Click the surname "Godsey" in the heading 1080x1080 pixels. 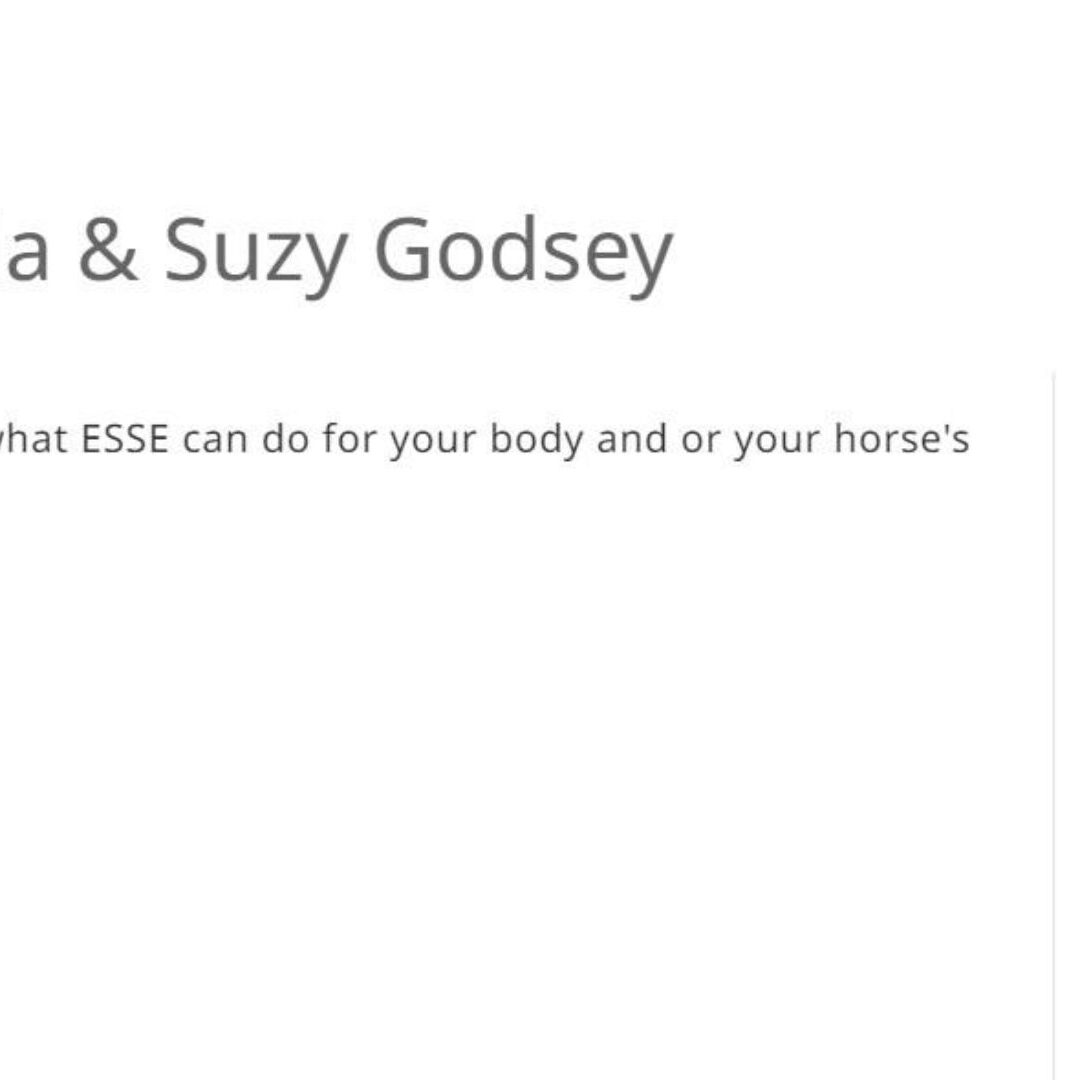pyautogui.click(x=522, y=252)
